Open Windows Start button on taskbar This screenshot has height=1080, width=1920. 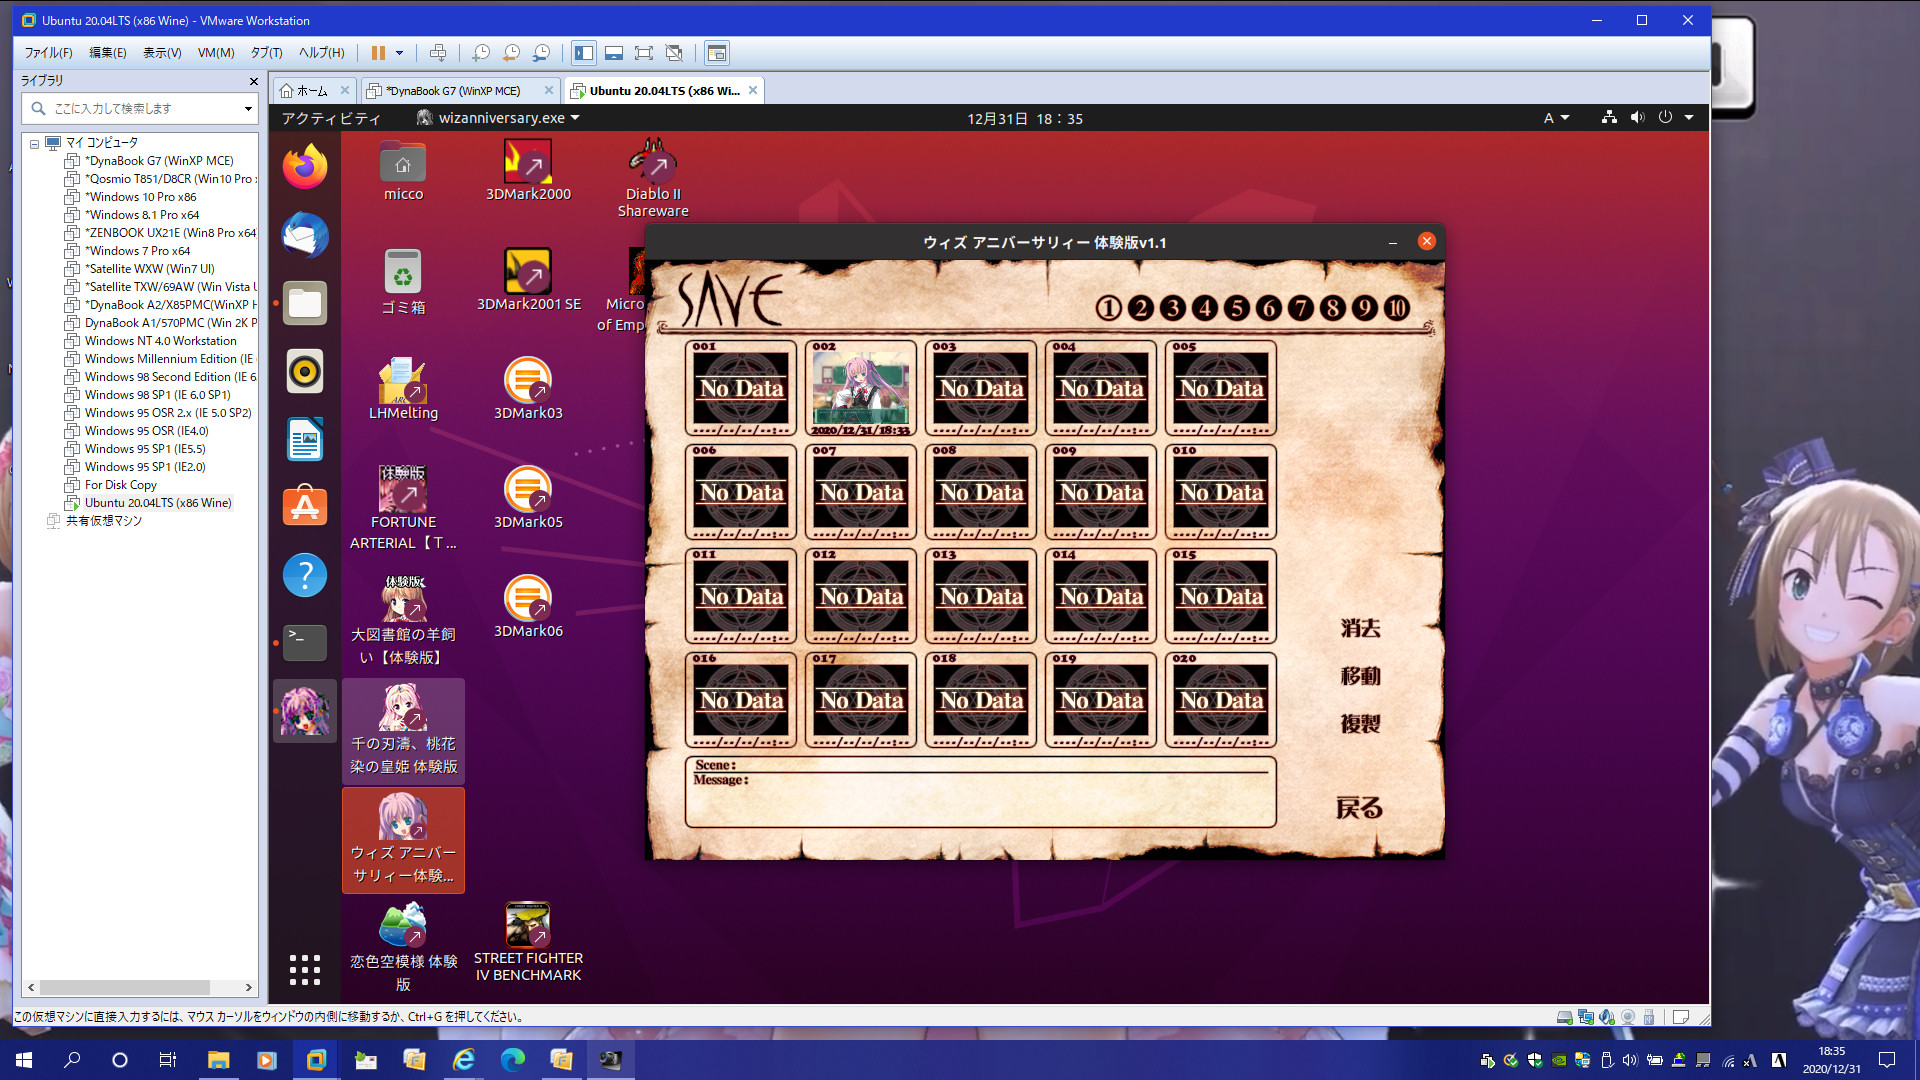(24, 1060)
